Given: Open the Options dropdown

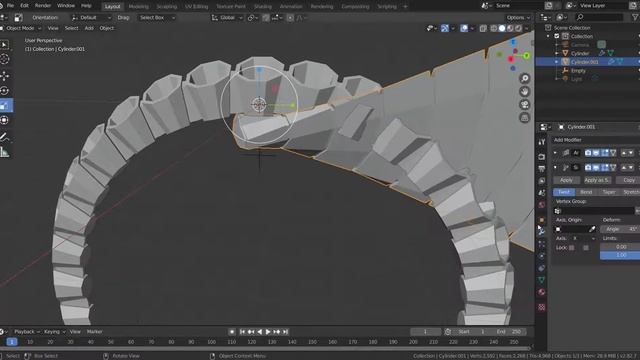Looking at the screenshot, I should point(518,18).
